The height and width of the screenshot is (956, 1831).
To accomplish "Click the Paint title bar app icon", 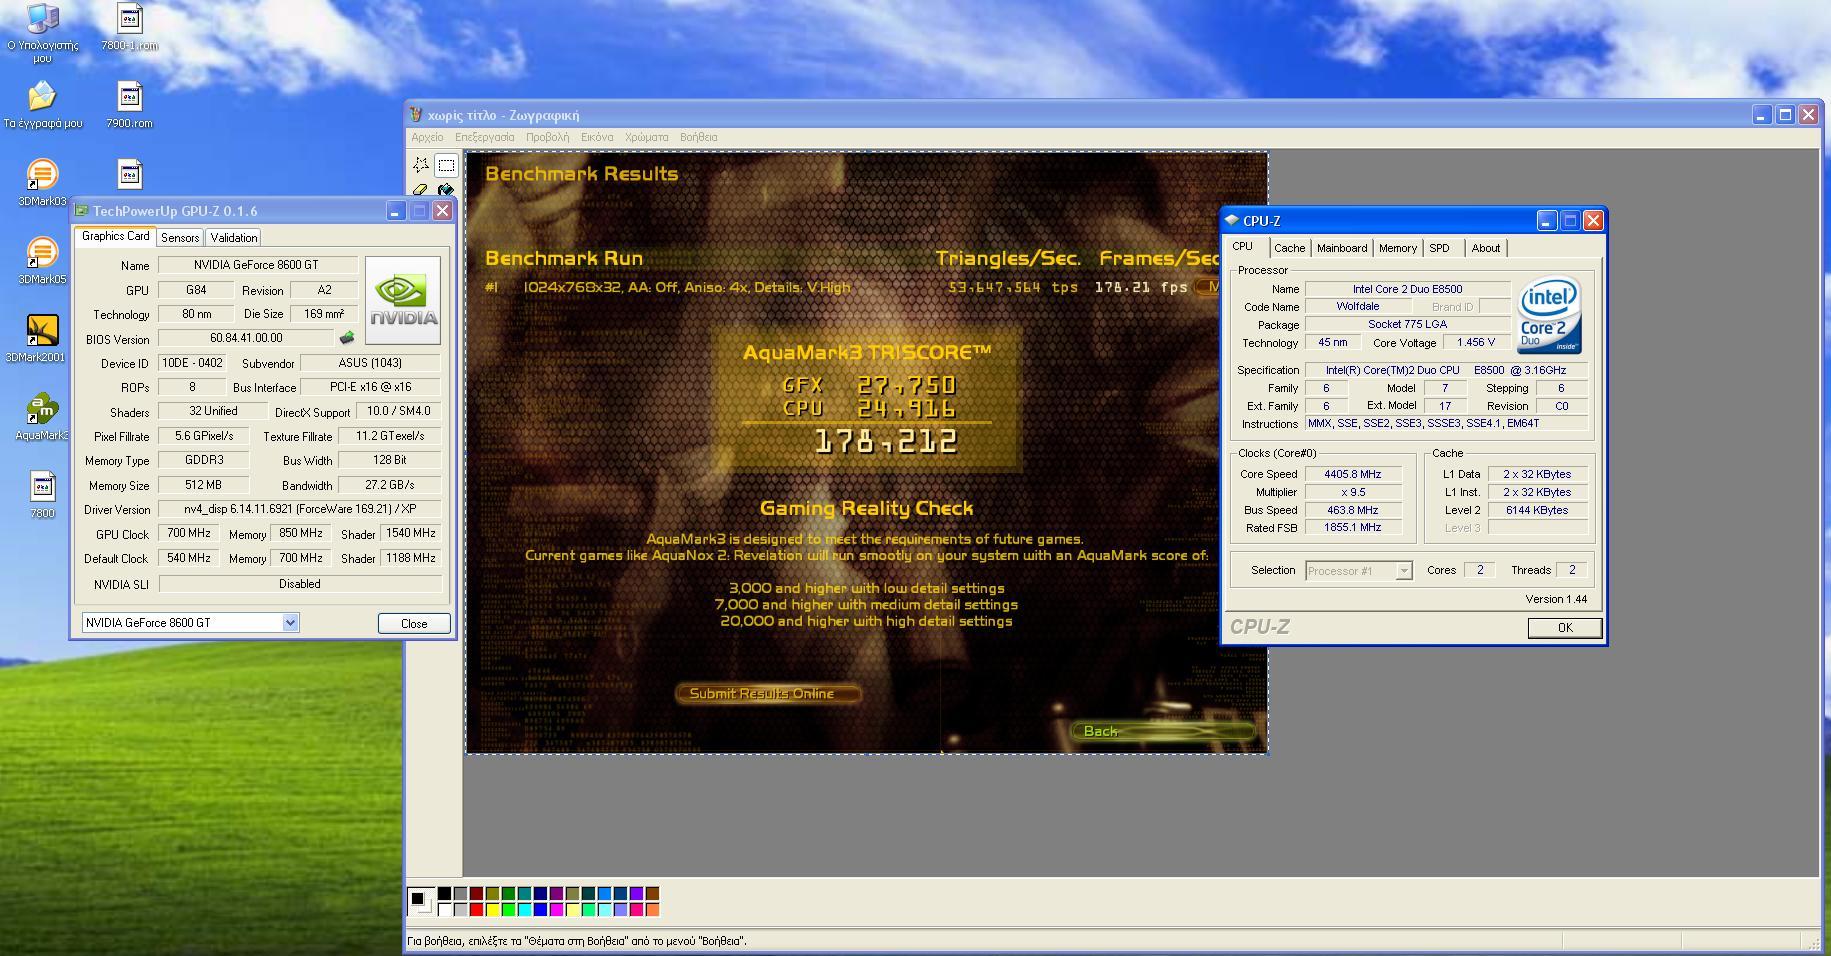I will pos(416,115).
